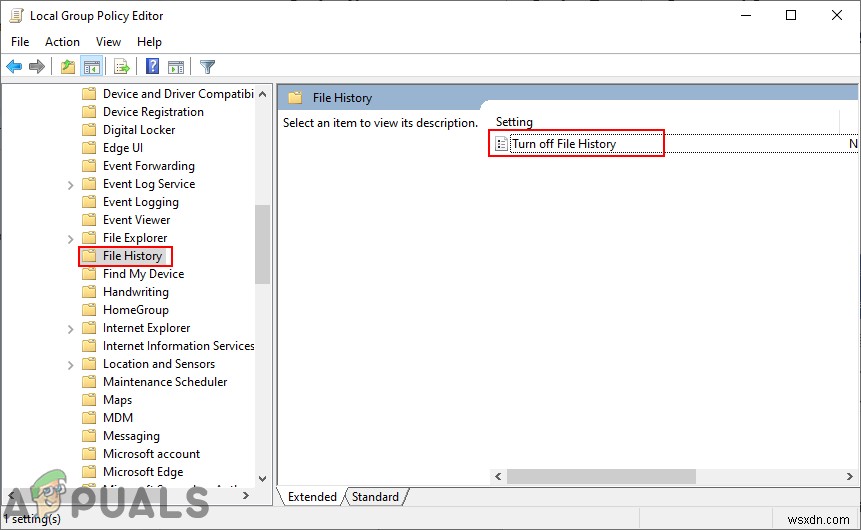Click the Forward arrow toolbar icon
This screenshot has width=861, height=530.
37,67
